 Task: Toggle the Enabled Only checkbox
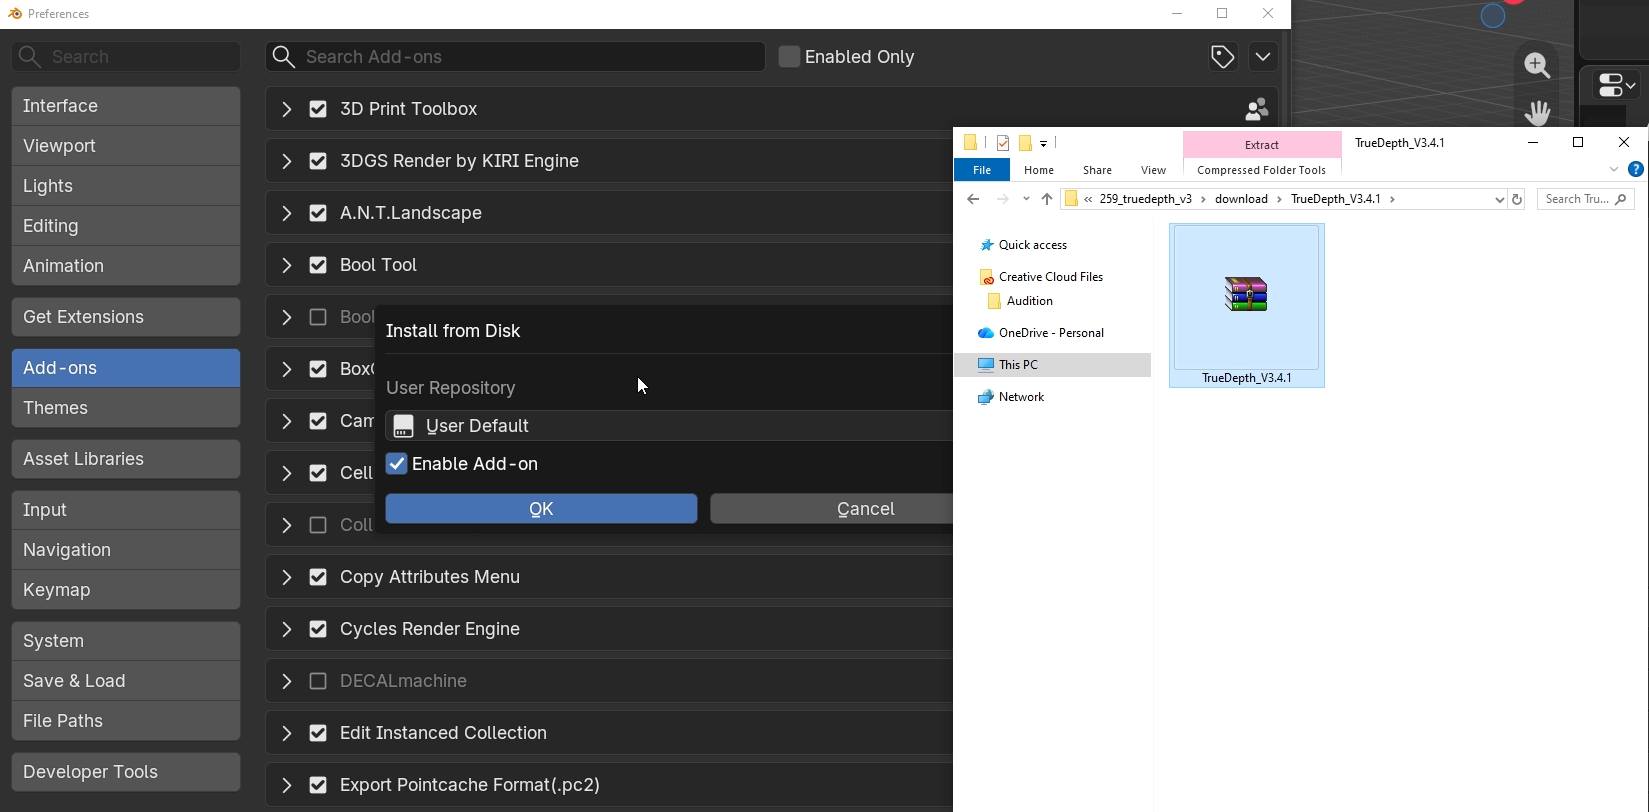[789, 57]
